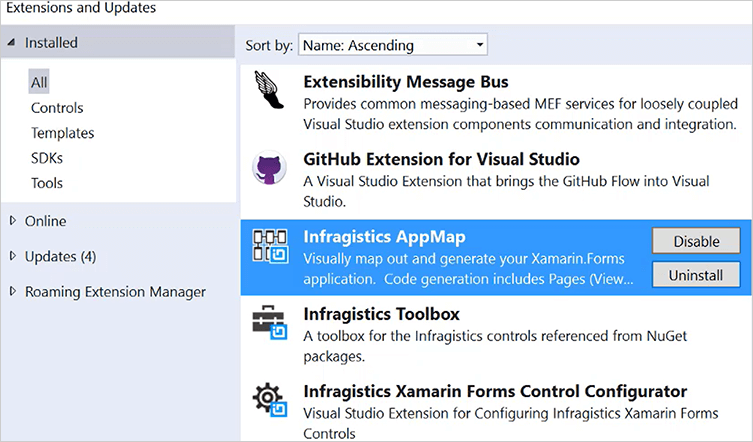Click the Online category label
753x442 pixels.
[x=46, y=221]
